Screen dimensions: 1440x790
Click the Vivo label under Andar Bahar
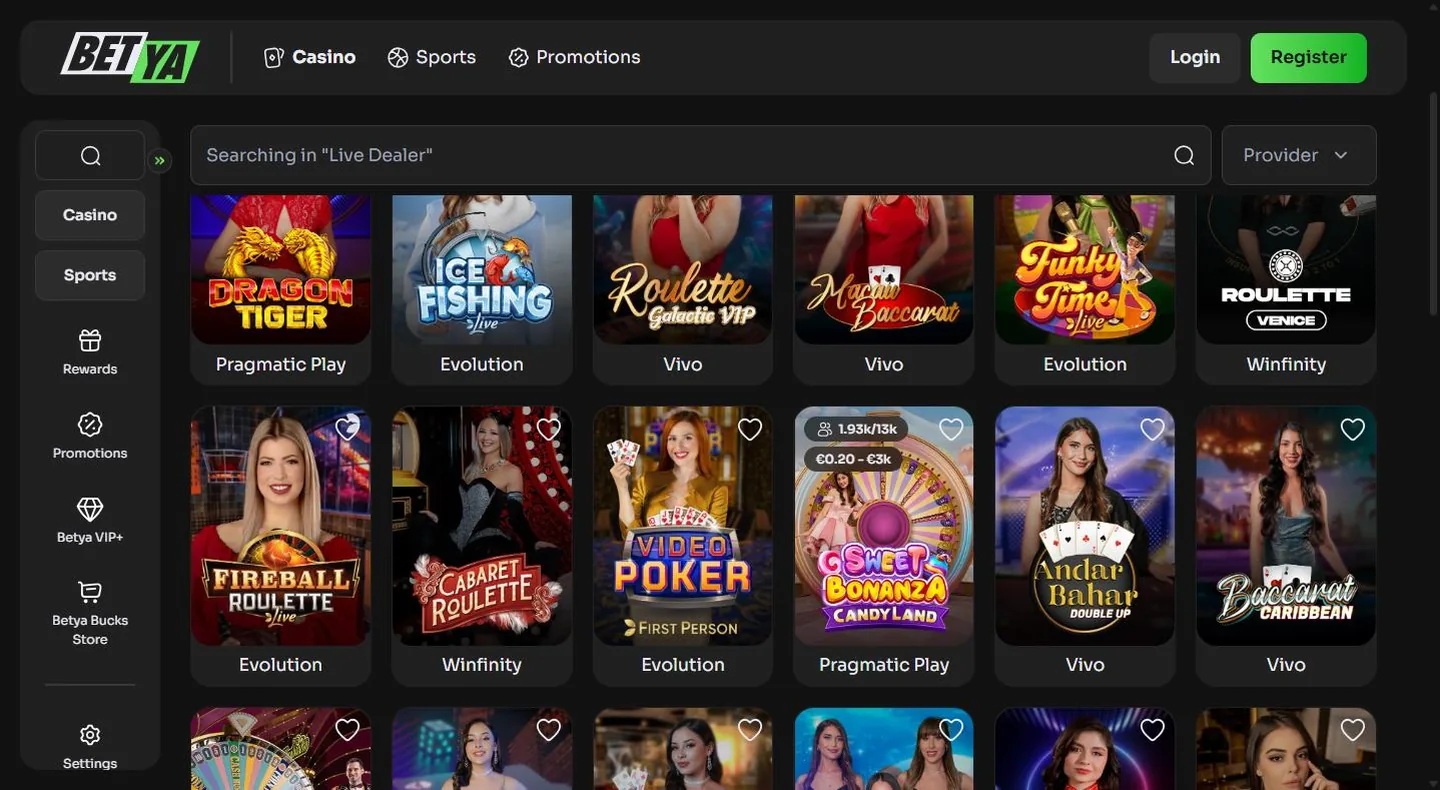click(x=1085, y=664)
